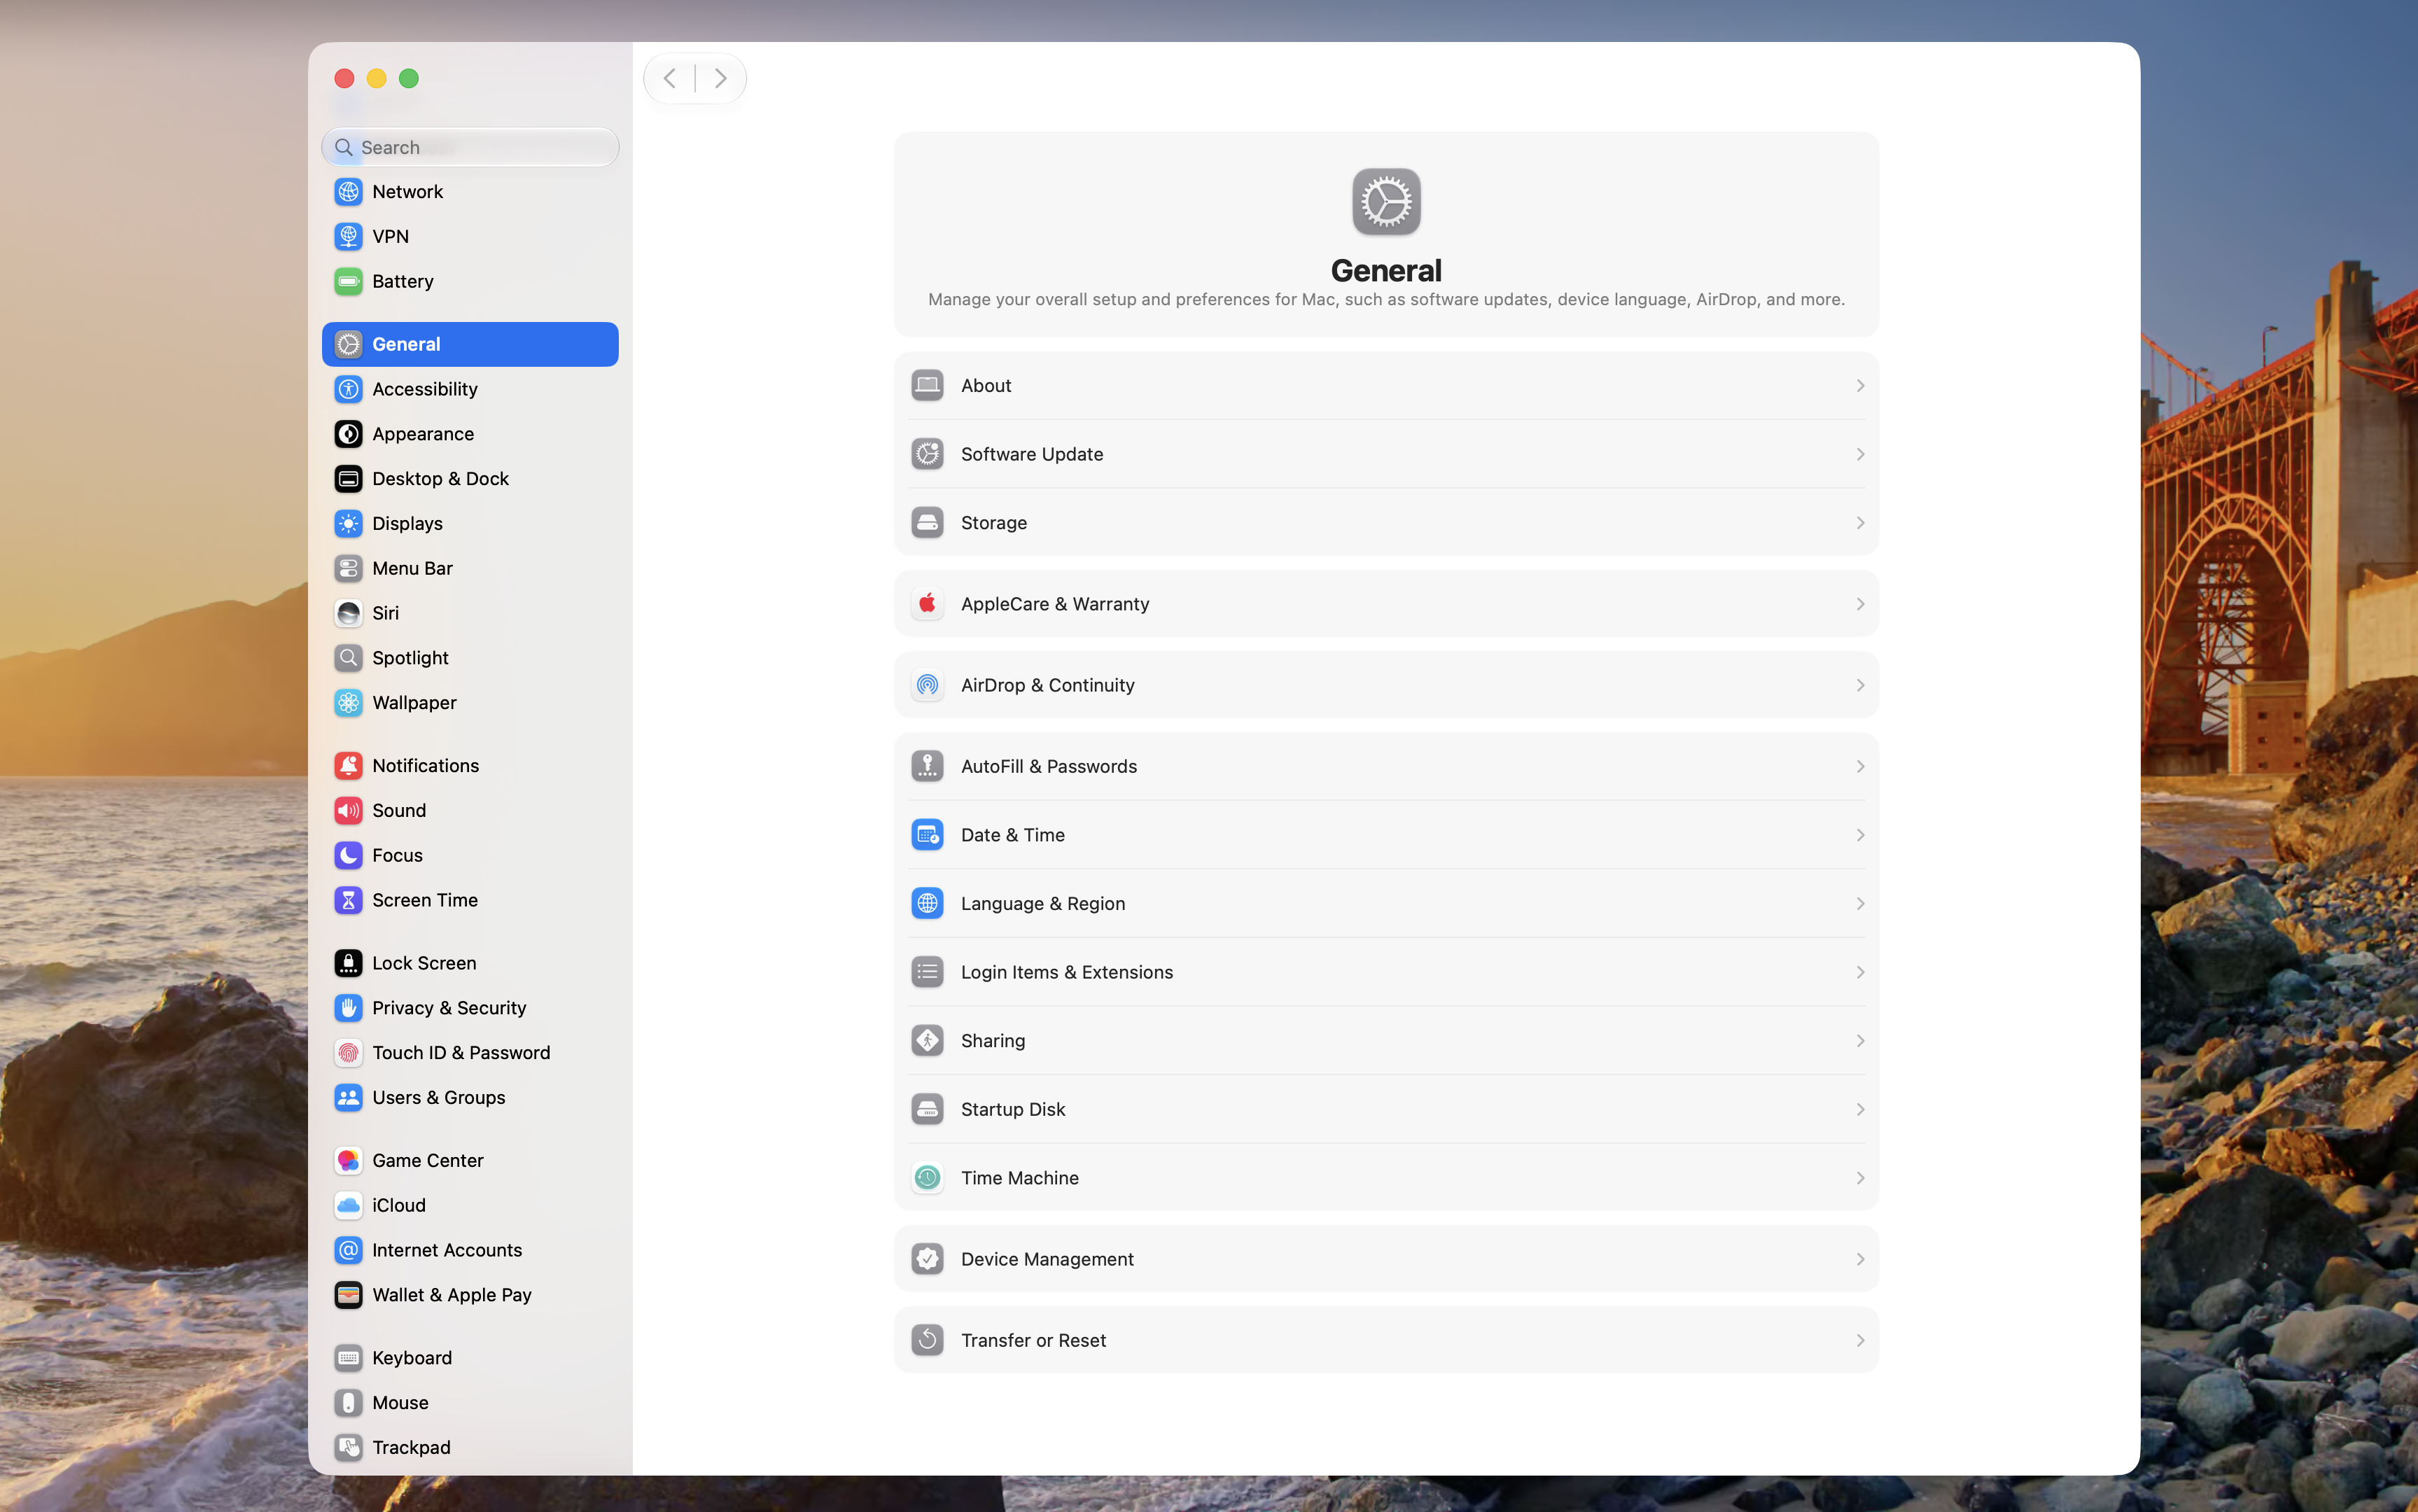Open the Displays sun icon

348,523
